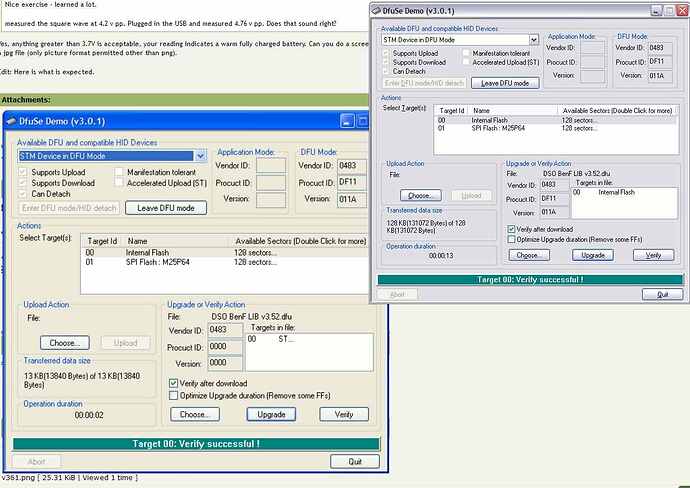Image resolution: width=690 pixels, height=488 pixels.
Task: Click Upgrade section Product ID 0000 field, lower-left window
Action: [x=225, y=347]
